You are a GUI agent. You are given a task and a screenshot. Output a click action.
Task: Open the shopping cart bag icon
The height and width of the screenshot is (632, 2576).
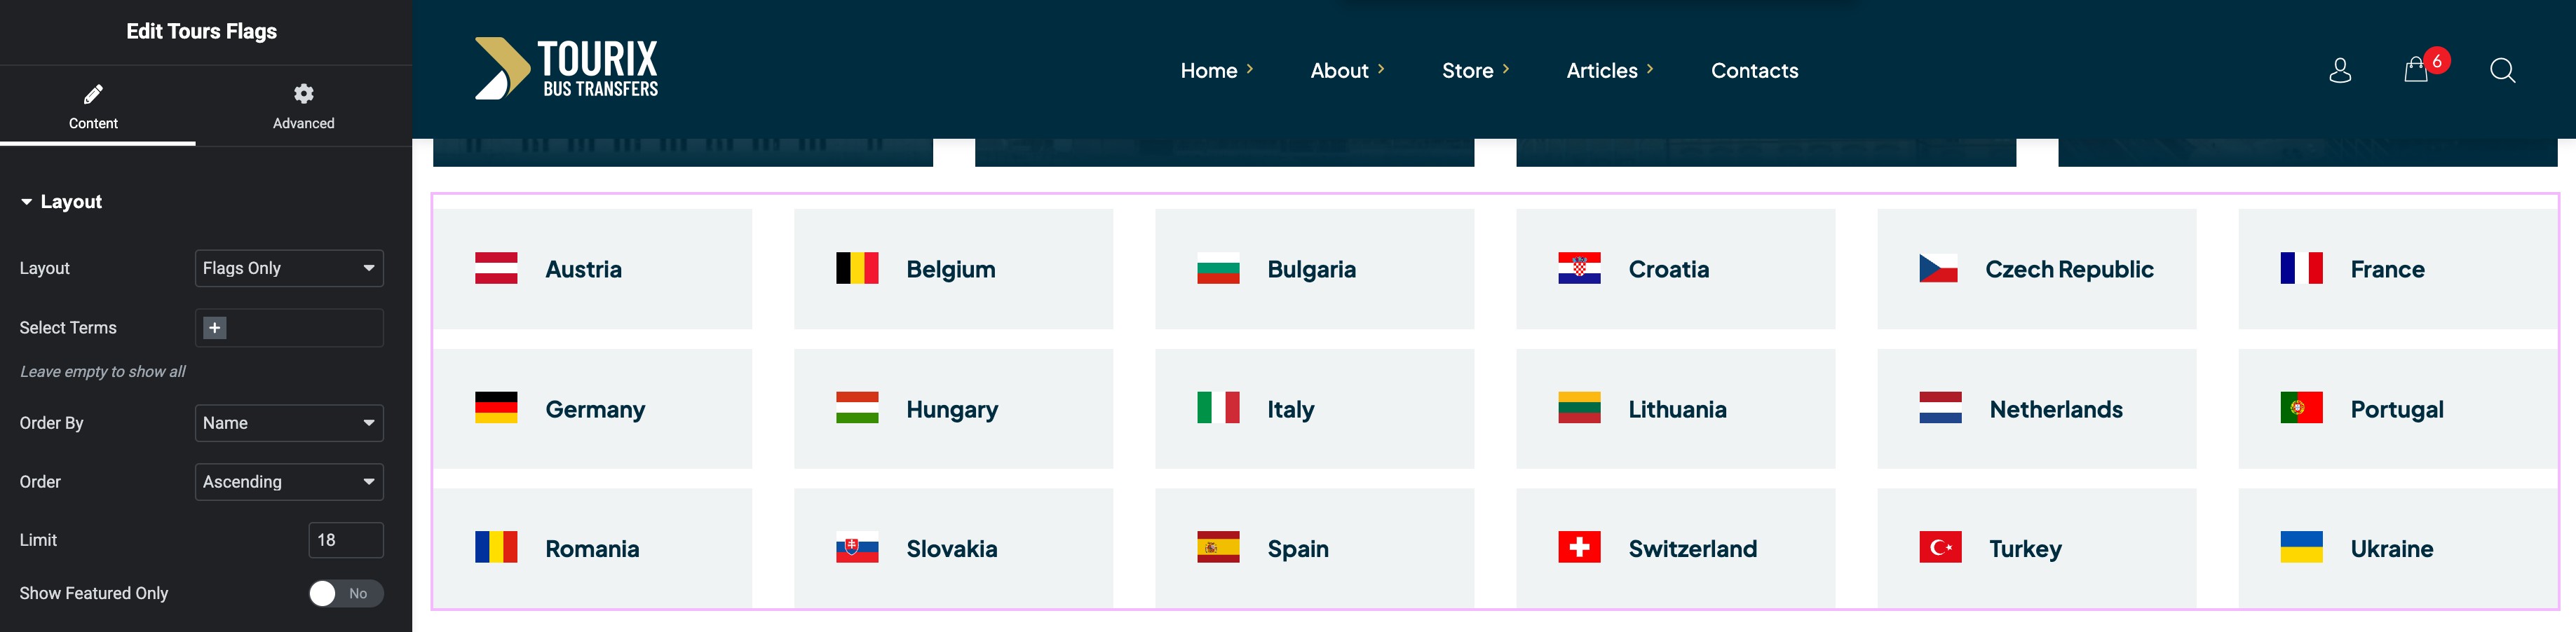pos(2415,70)
